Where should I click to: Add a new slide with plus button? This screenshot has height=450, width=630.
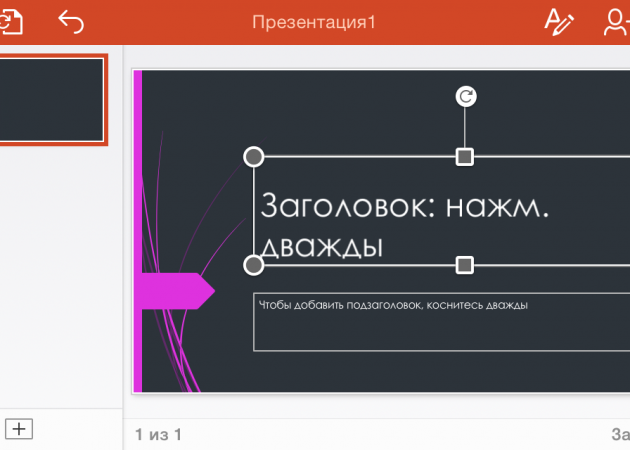20,429
